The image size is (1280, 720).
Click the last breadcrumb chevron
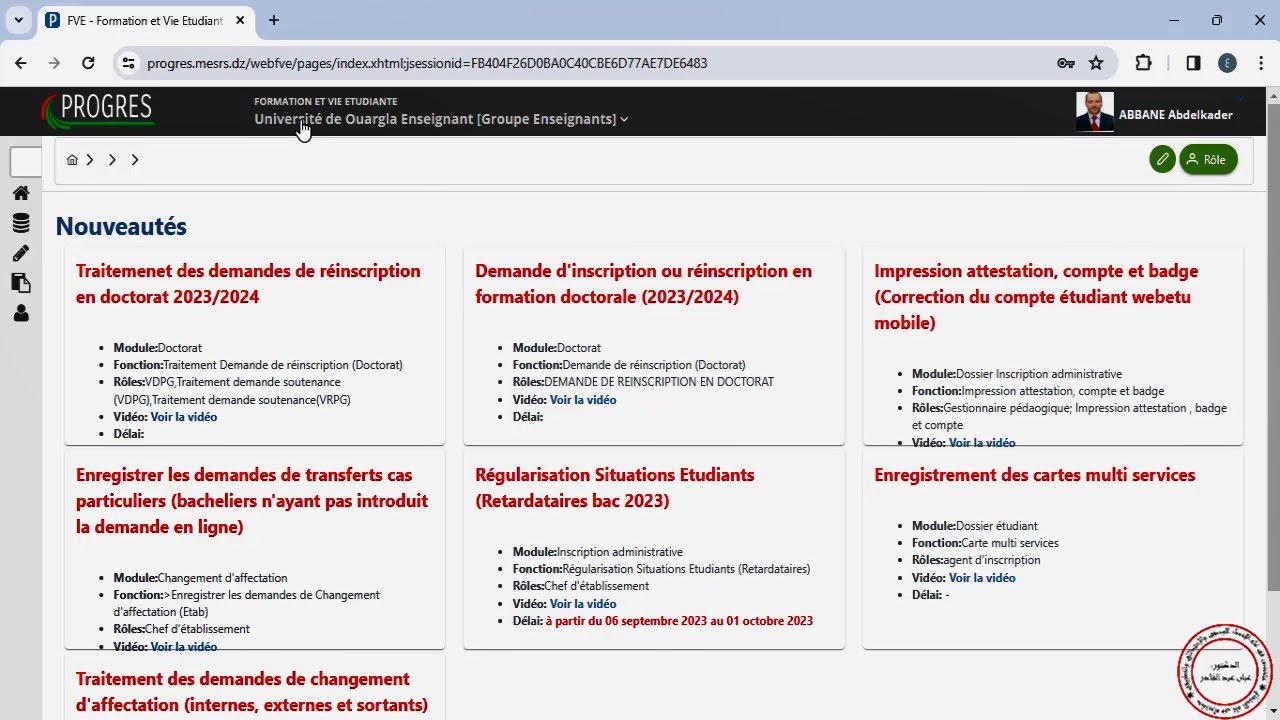click(135, 160)
